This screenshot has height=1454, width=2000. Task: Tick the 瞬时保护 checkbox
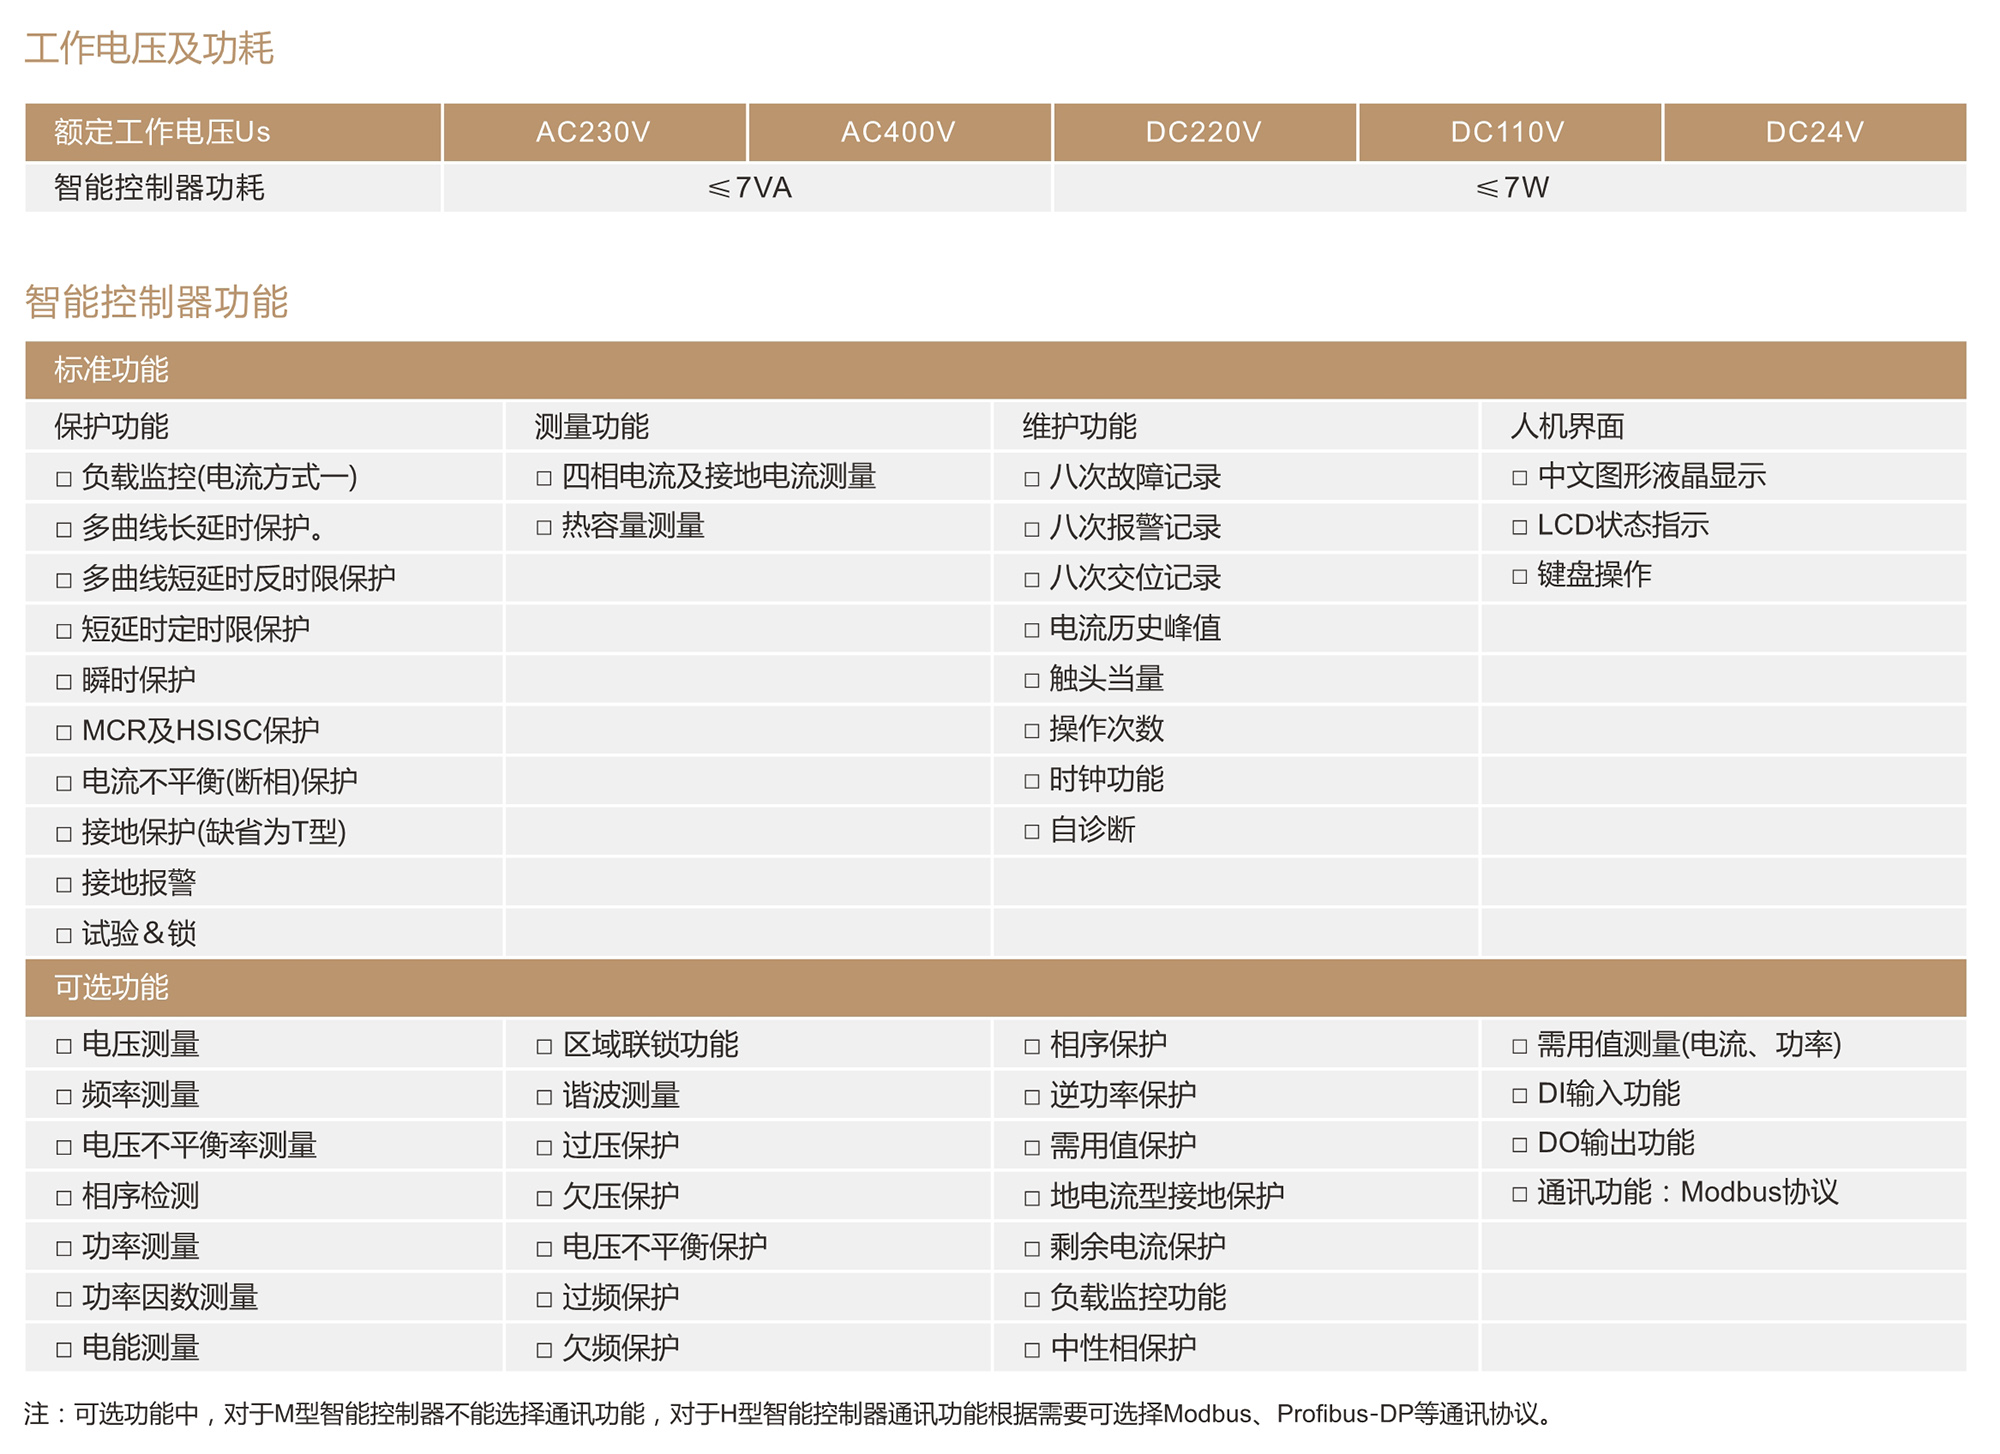(x=64, y=682)
